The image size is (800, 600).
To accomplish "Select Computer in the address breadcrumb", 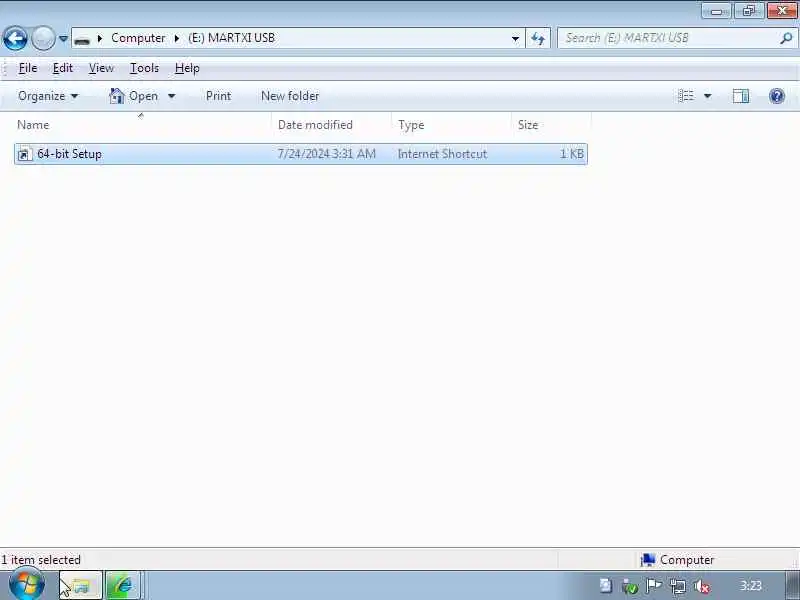I will [138, 38].
